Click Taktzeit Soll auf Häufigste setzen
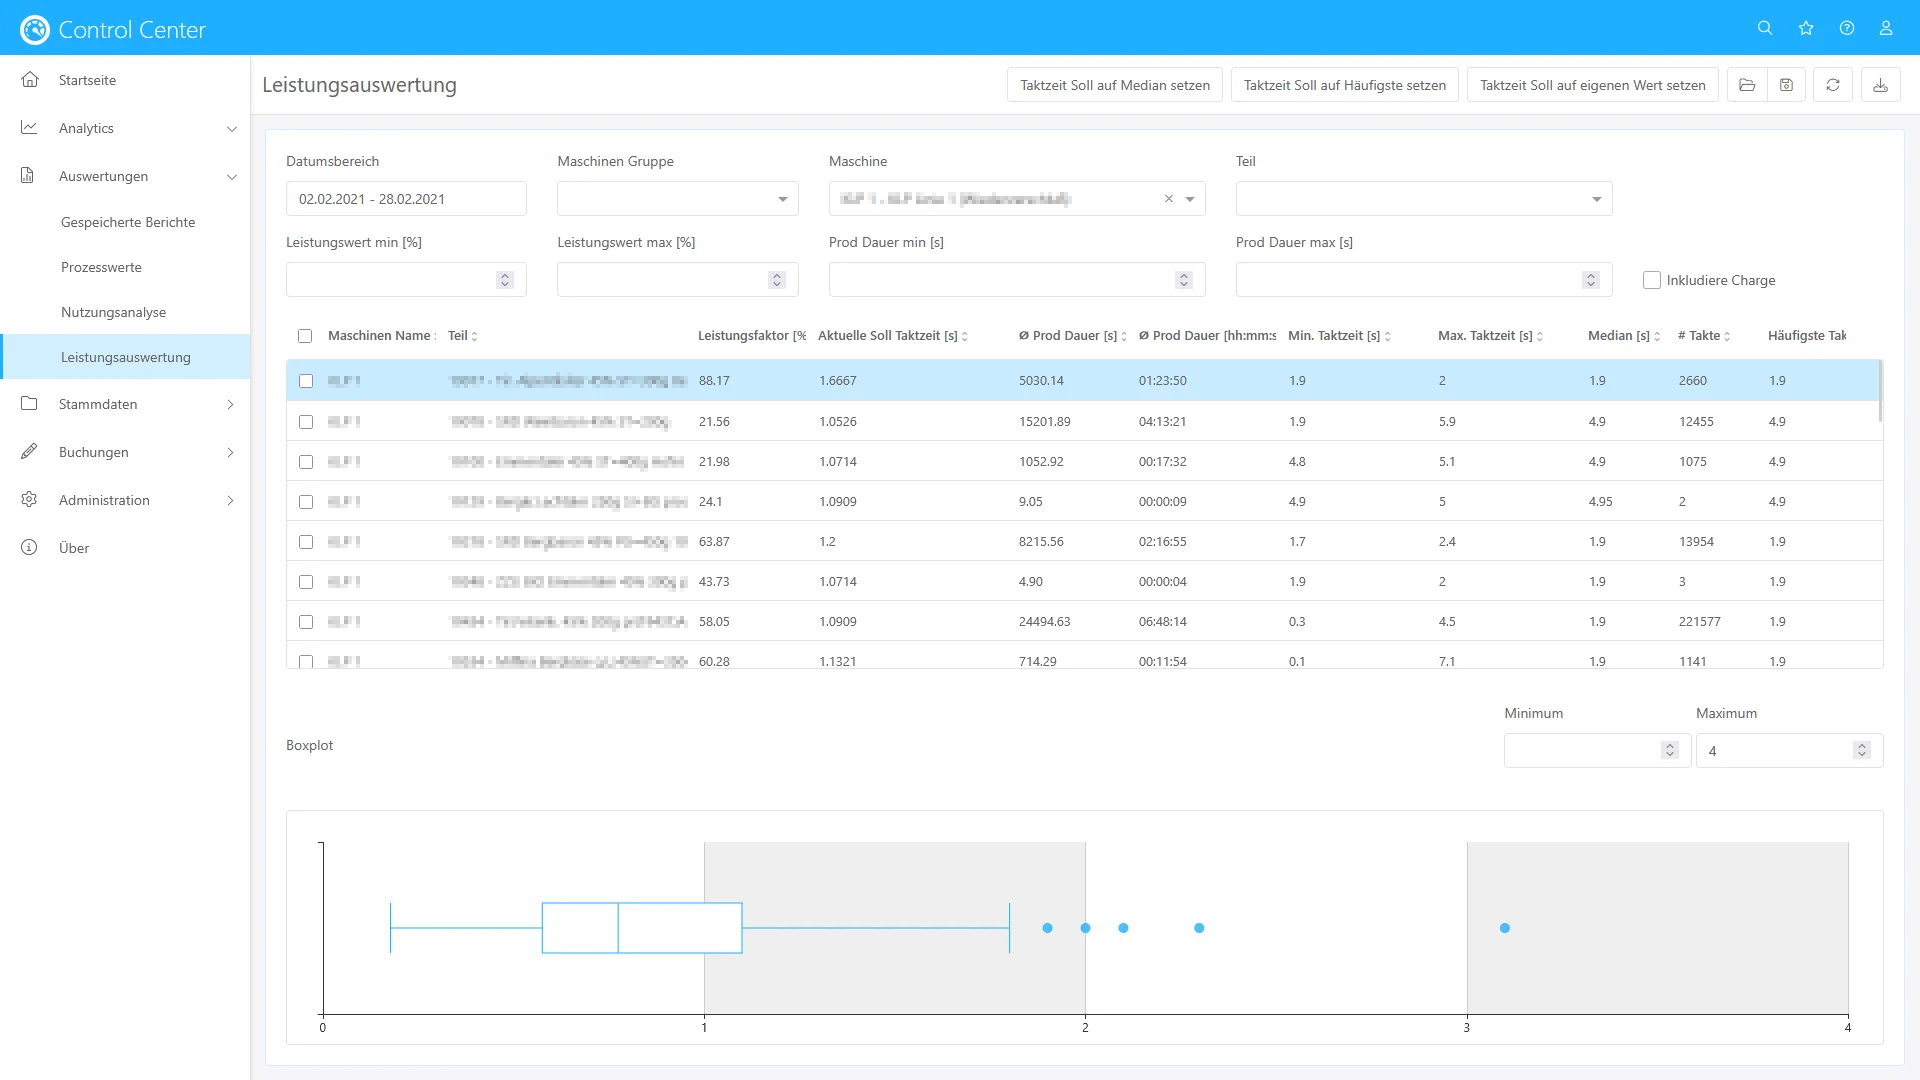 (x=1344, y=85)
